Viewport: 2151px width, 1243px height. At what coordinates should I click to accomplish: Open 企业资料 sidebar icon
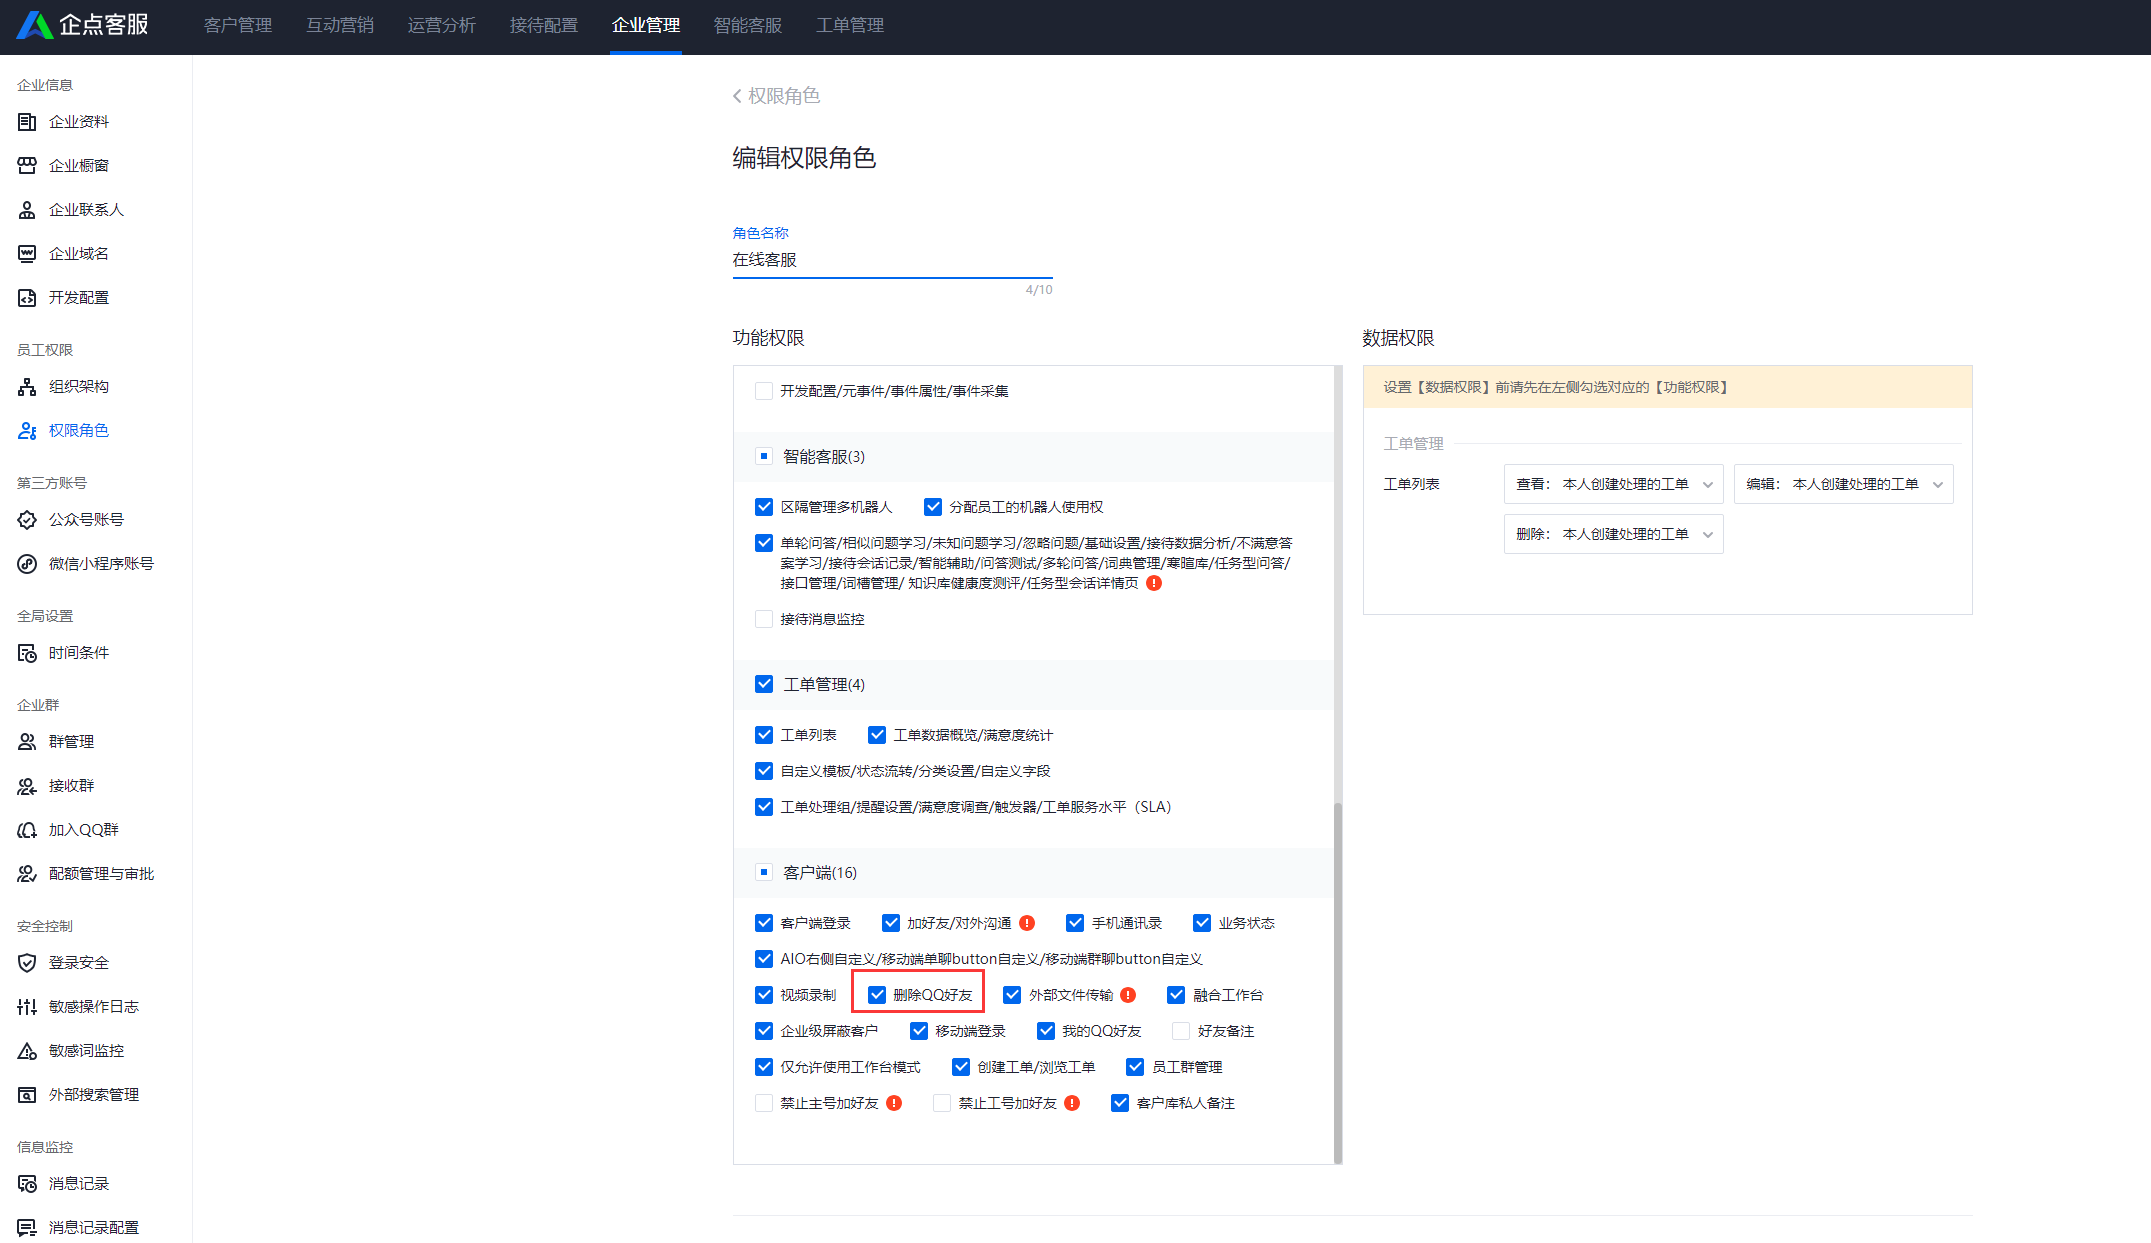pyautogui.click(x=27, y=122)
